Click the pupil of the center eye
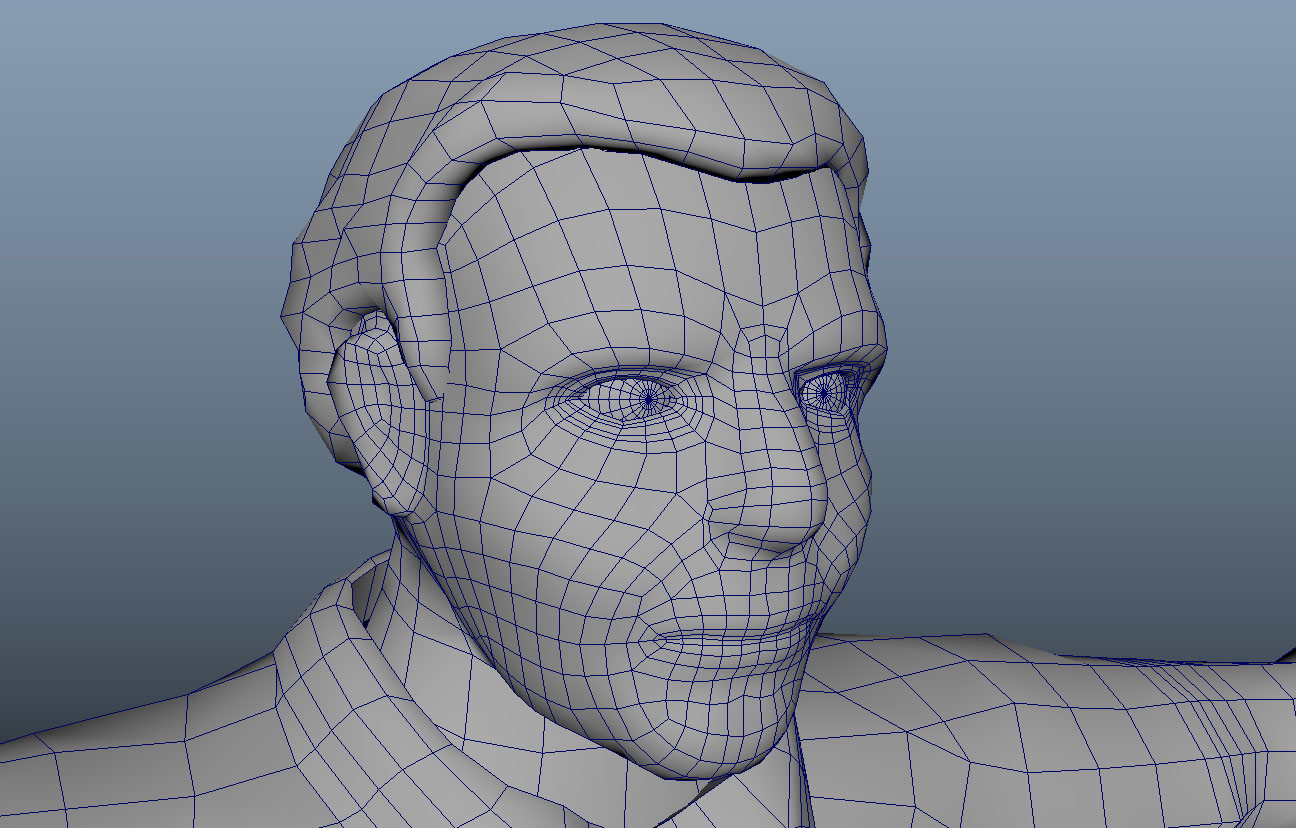Image resolution: width=1296 pixels, height=828 pixels. [648, 398]
